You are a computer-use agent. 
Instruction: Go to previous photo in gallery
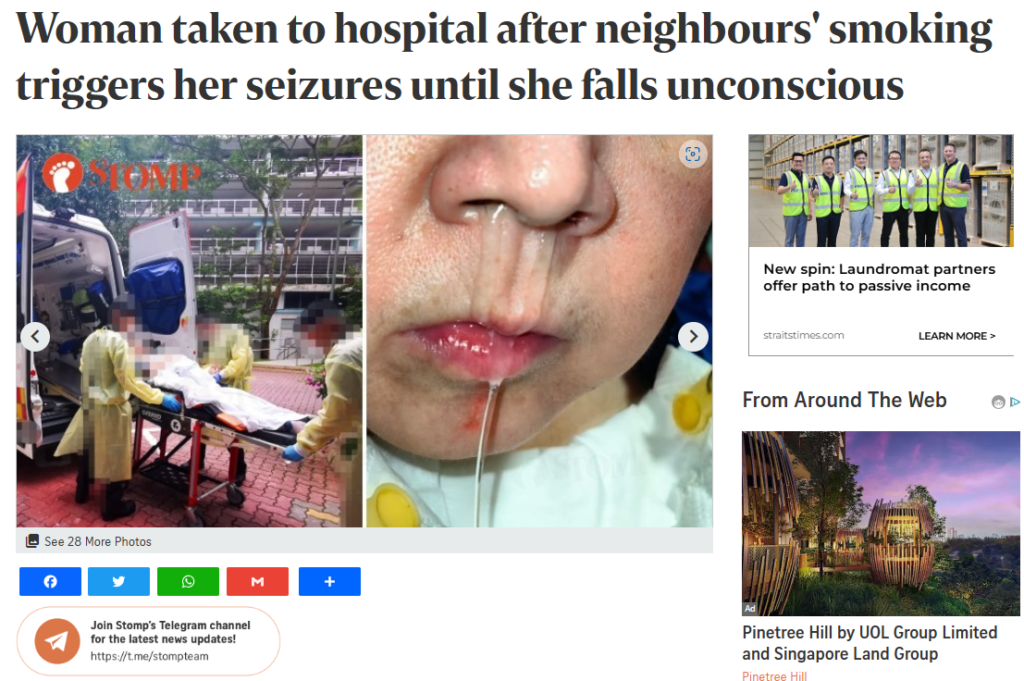coord(35,337)
